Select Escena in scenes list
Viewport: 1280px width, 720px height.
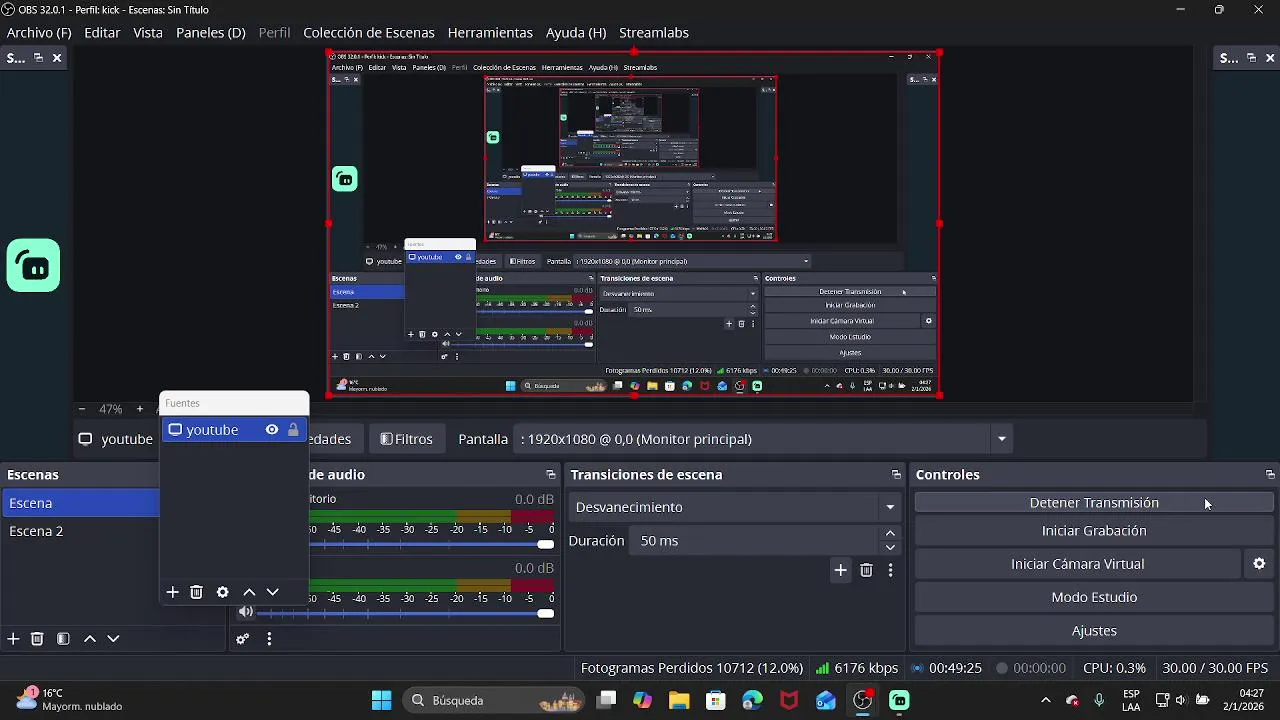82,503
